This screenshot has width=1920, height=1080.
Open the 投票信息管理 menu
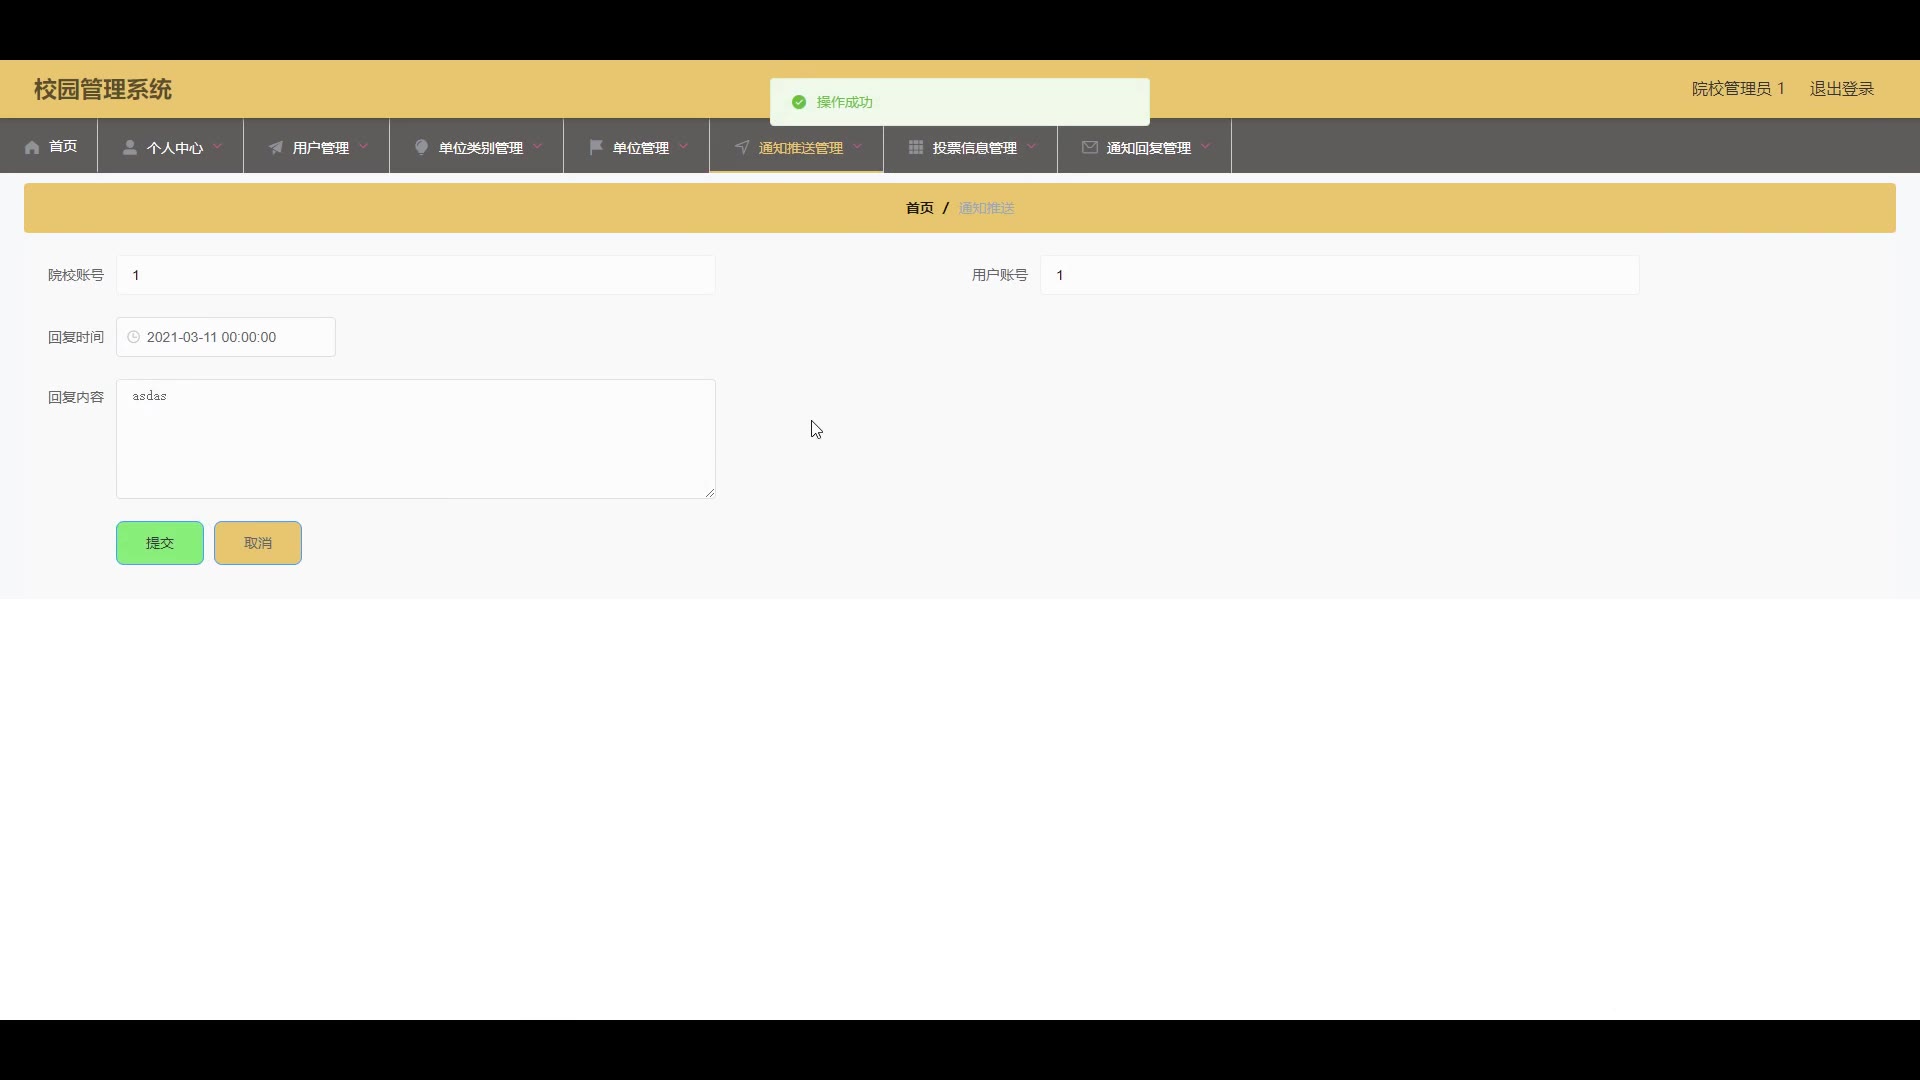[973, 147]
